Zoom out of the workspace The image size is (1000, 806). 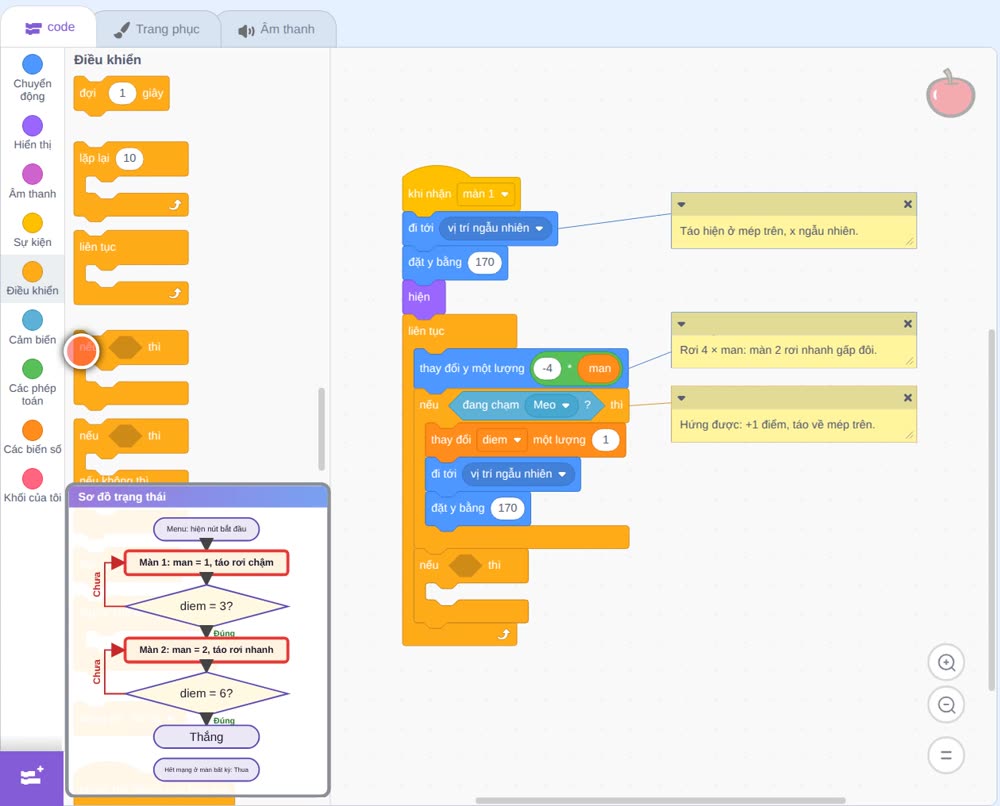point(946,705)
